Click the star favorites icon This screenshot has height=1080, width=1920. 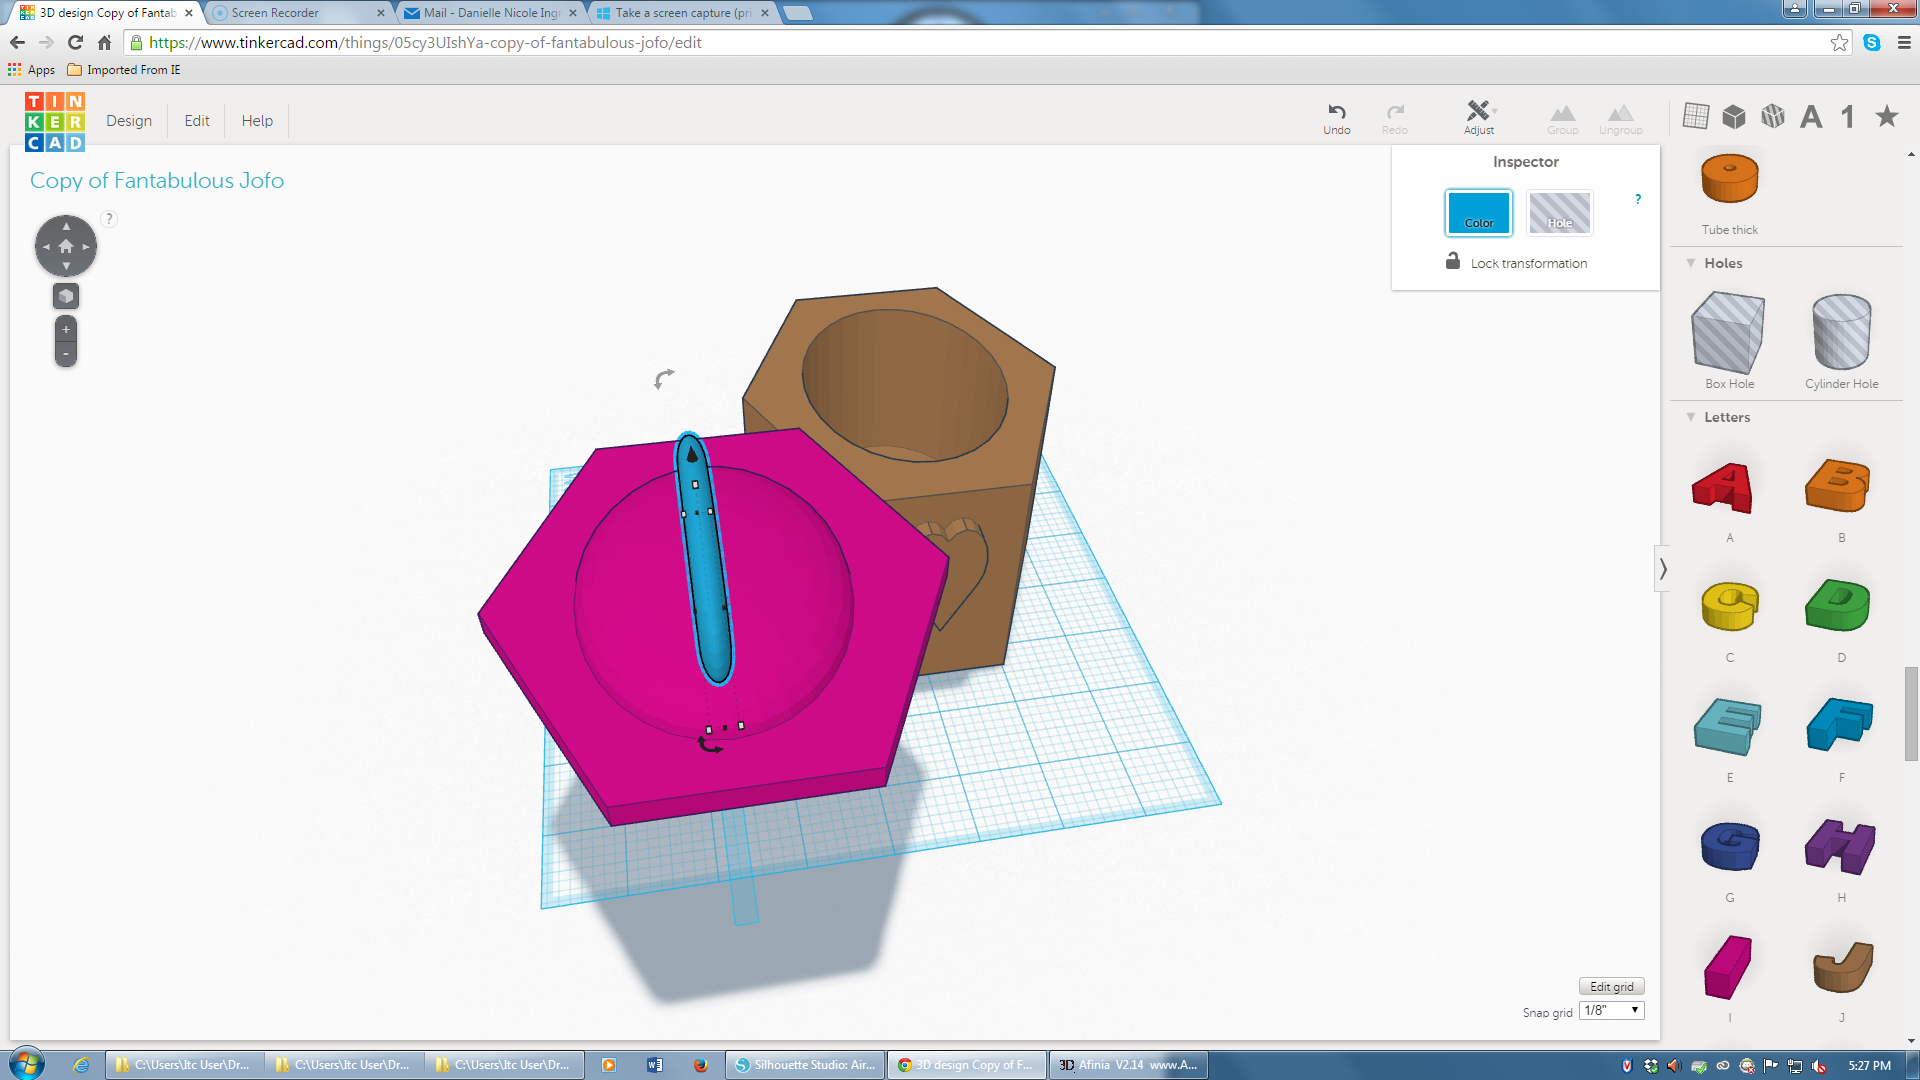tap(1887, 116)
